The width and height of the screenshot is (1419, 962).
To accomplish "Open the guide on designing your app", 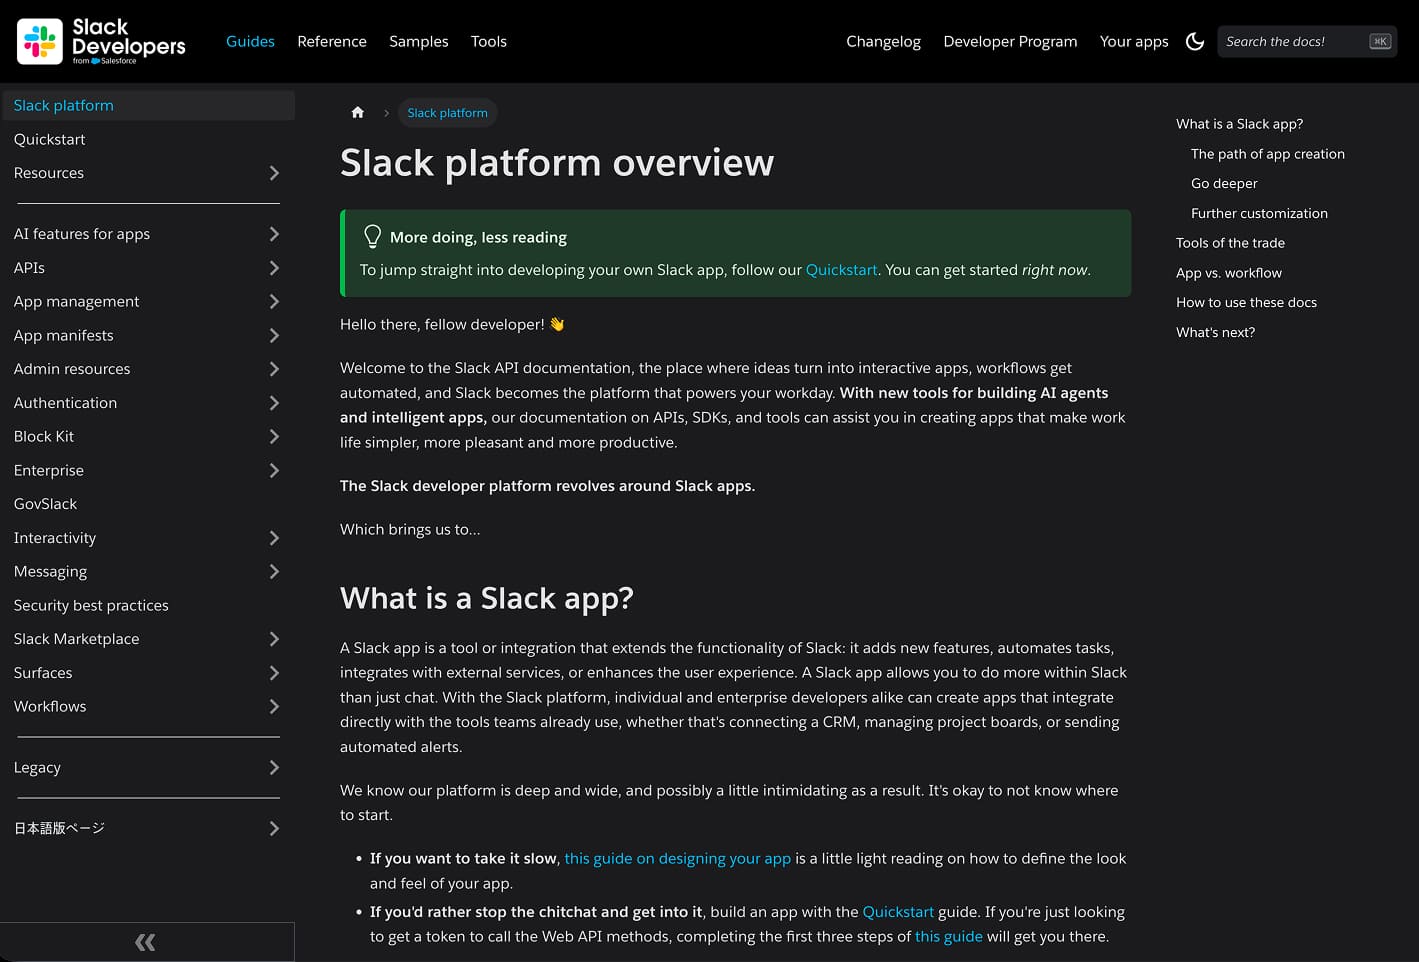I will click(x=678, y=858).
